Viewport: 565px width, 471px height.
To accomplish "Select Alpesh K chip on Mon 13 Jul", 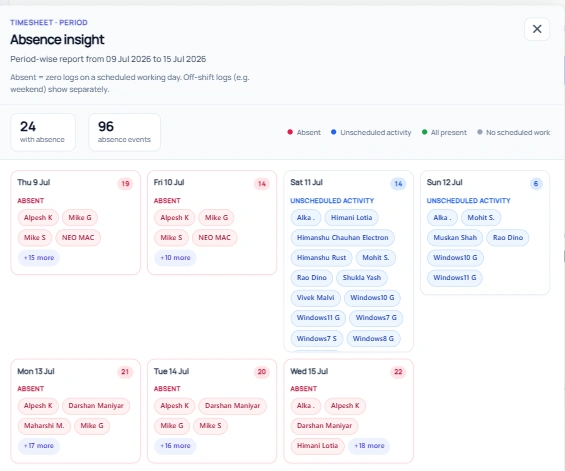I will (x=38, y=406).
